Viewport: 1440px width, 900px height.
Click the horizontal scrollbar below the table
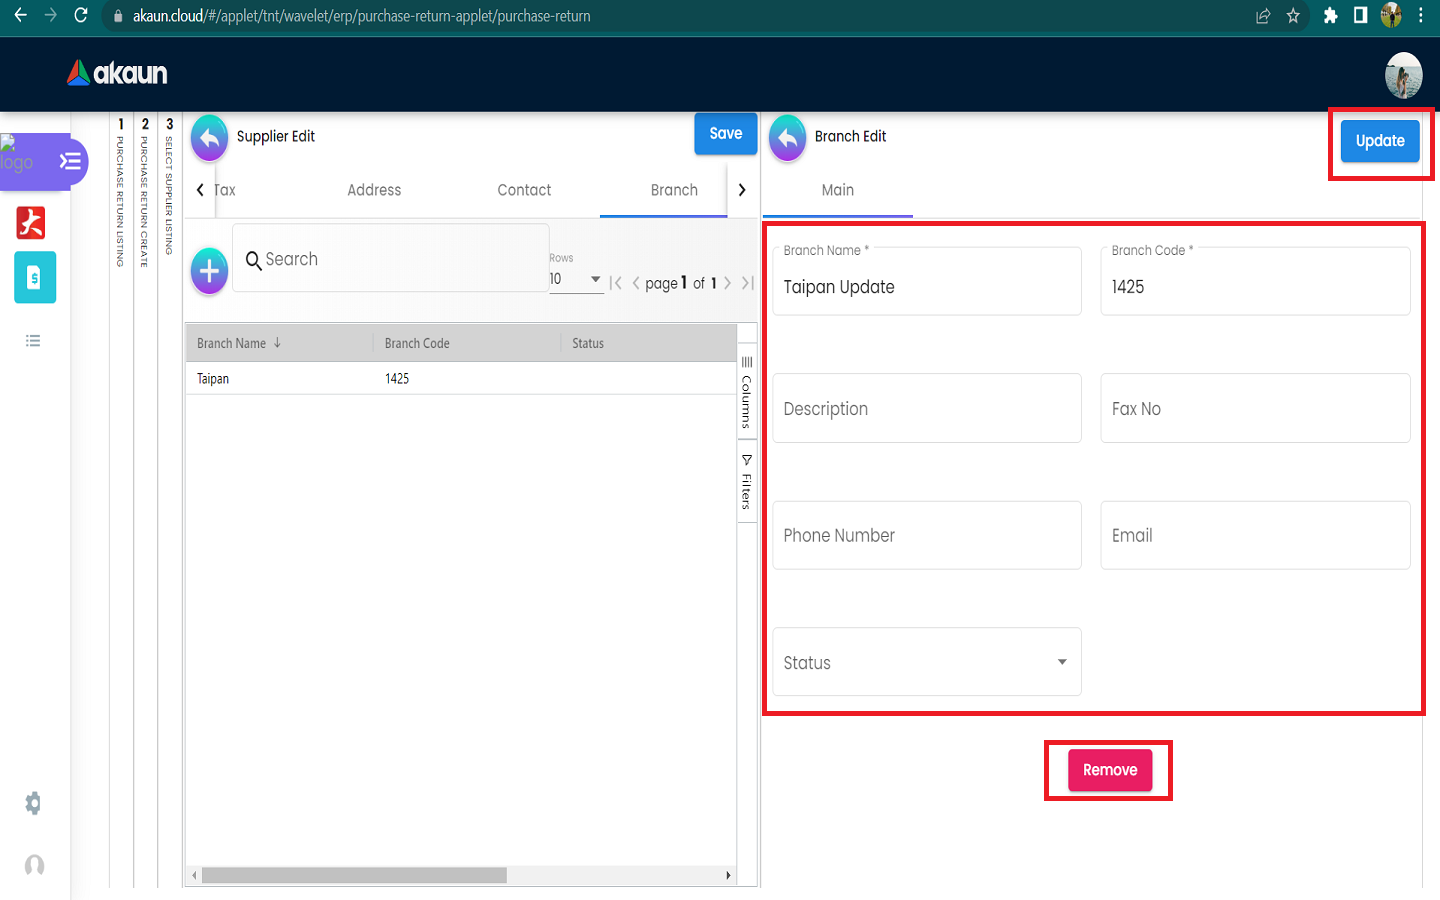355,875
